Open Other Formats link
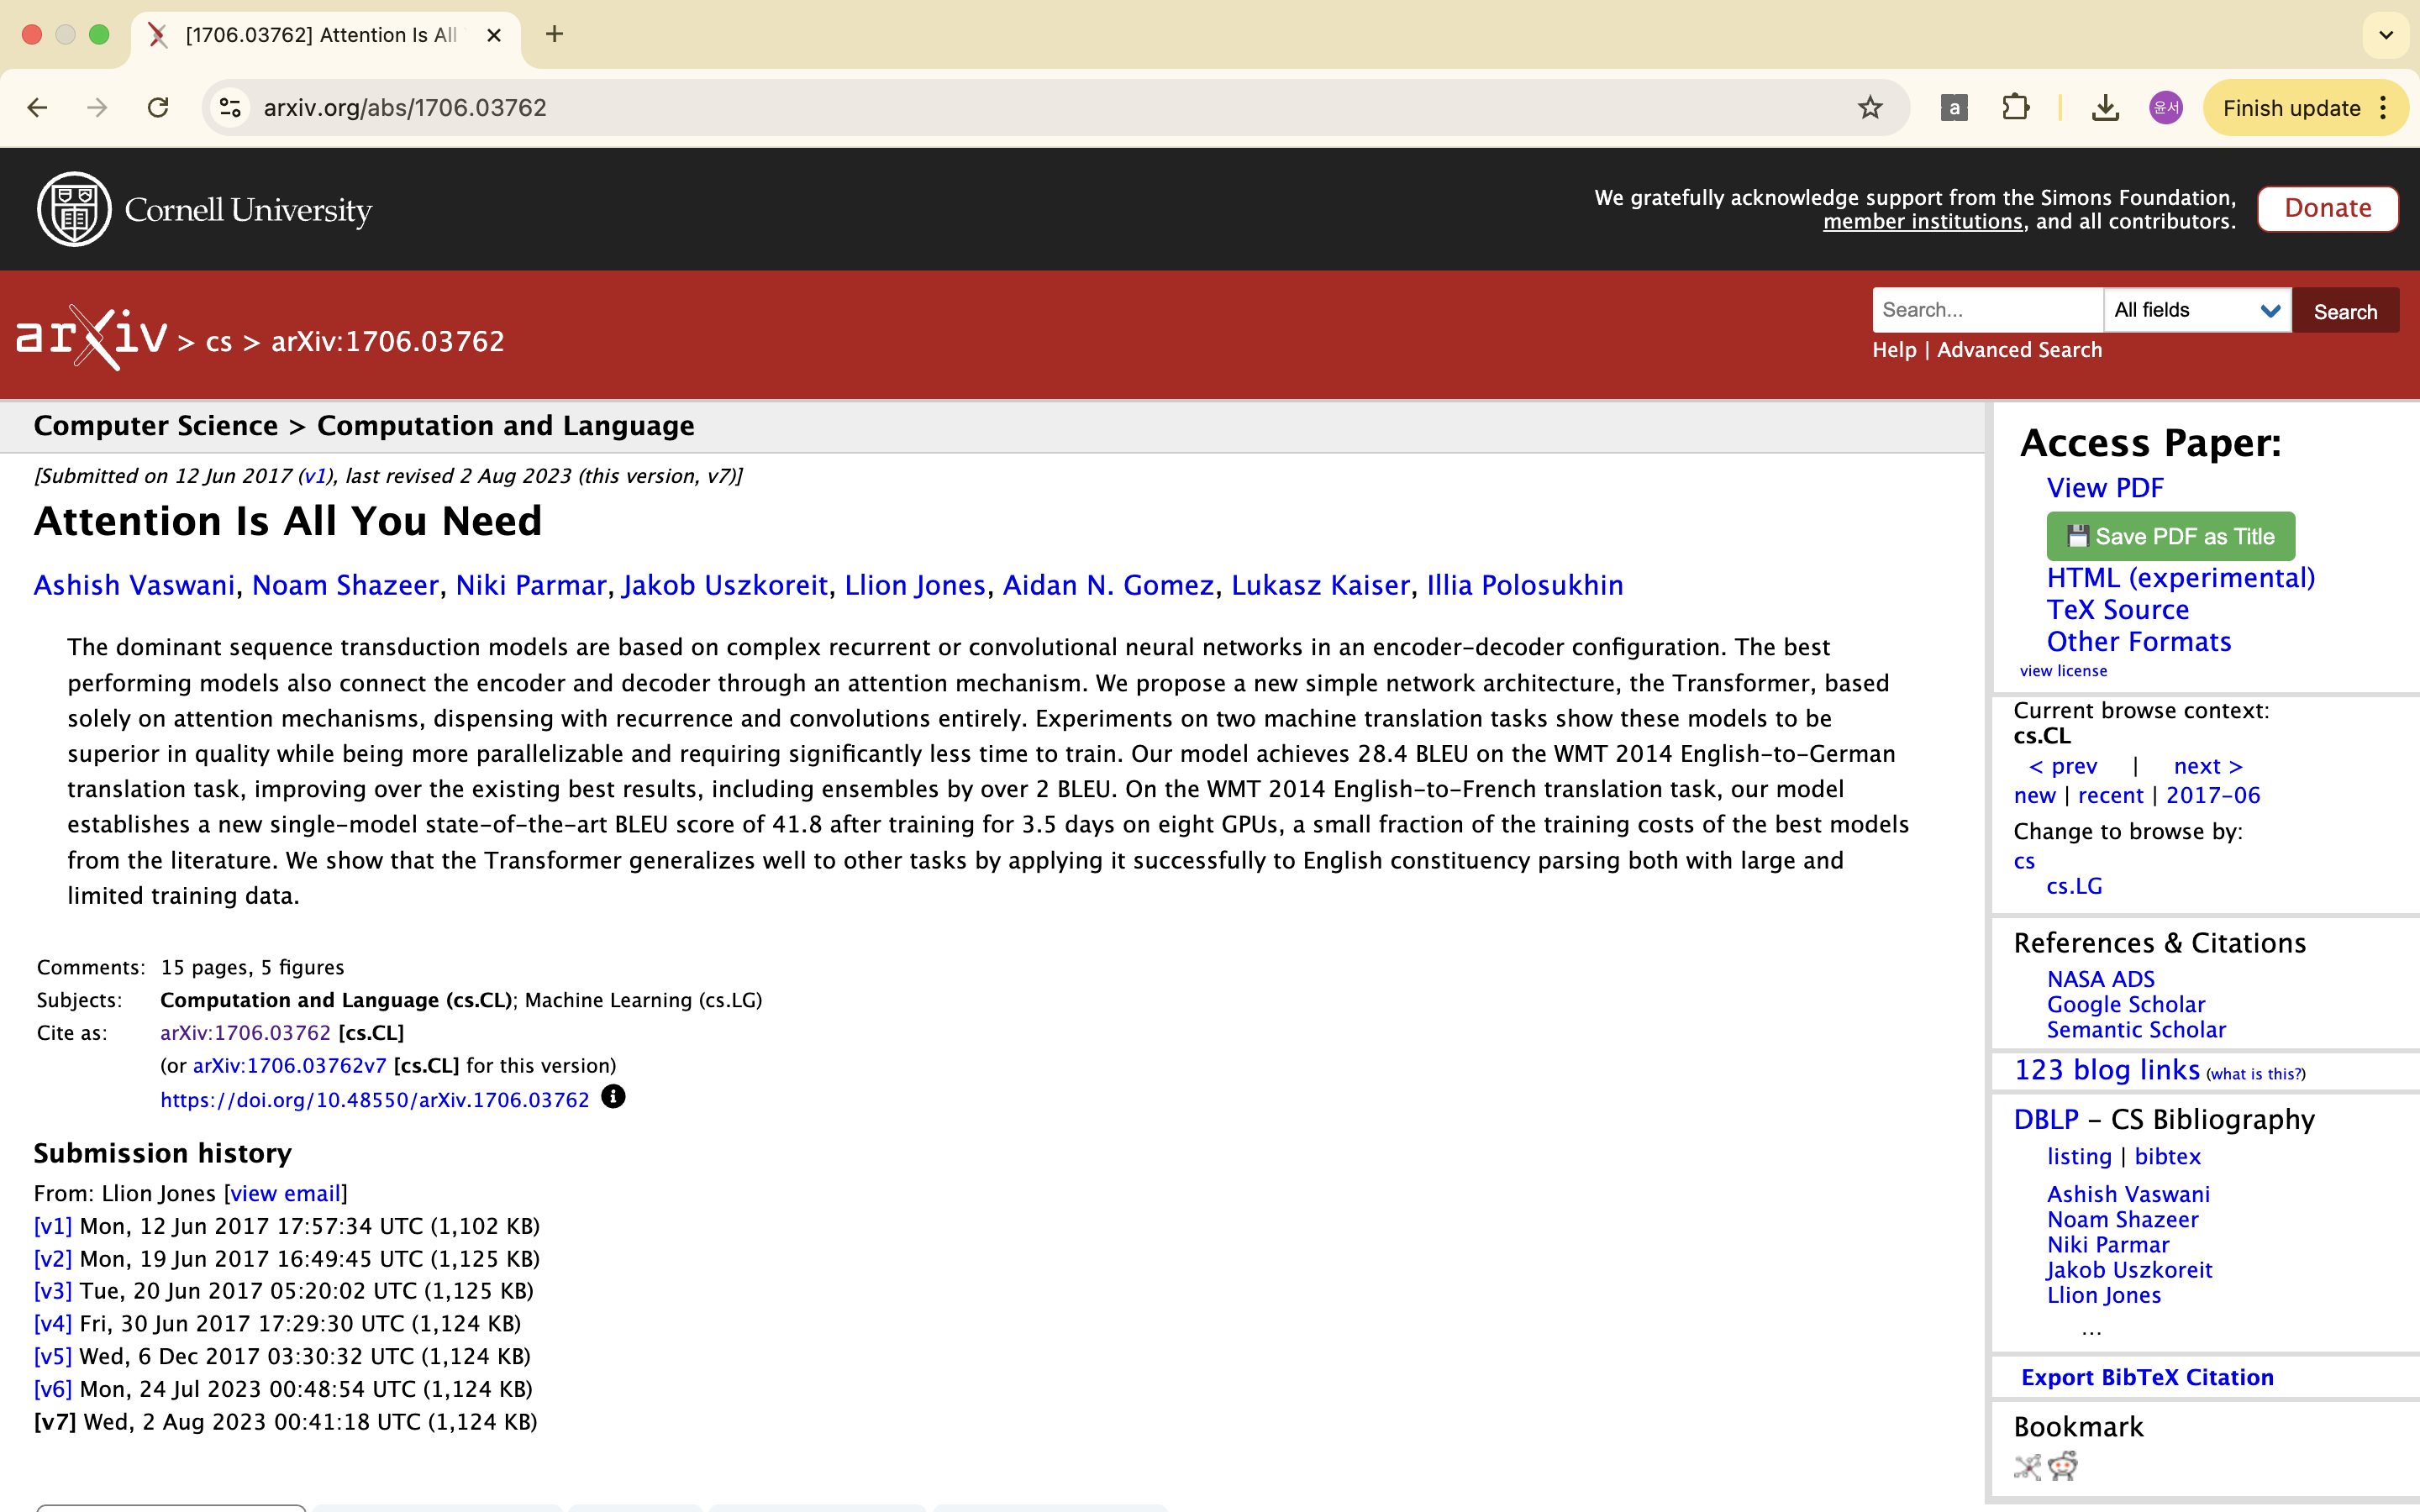 pos(2138,642)
